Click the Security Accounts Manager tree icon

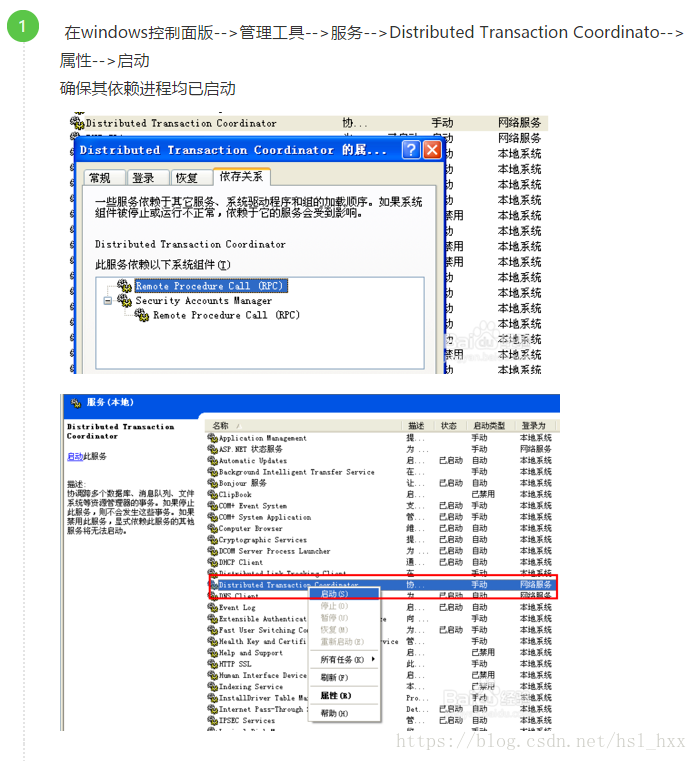(124, 300)
